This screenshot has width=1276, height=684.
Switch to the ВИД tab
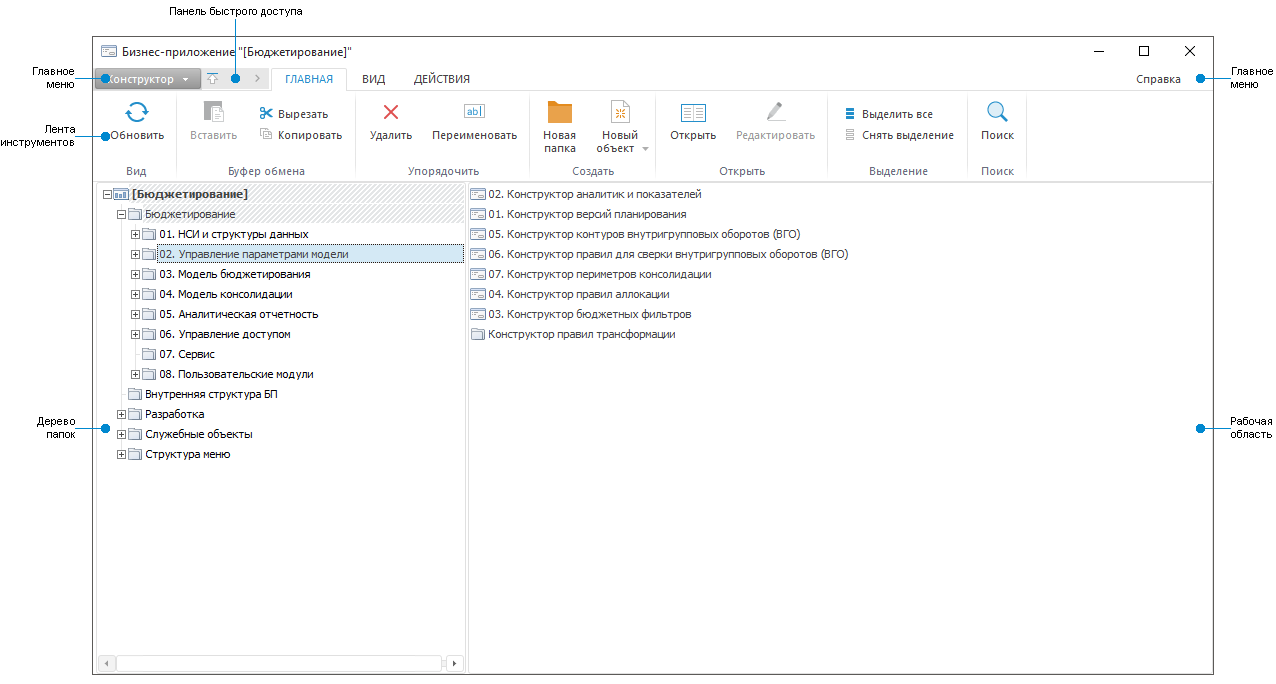tap(373, 79)
